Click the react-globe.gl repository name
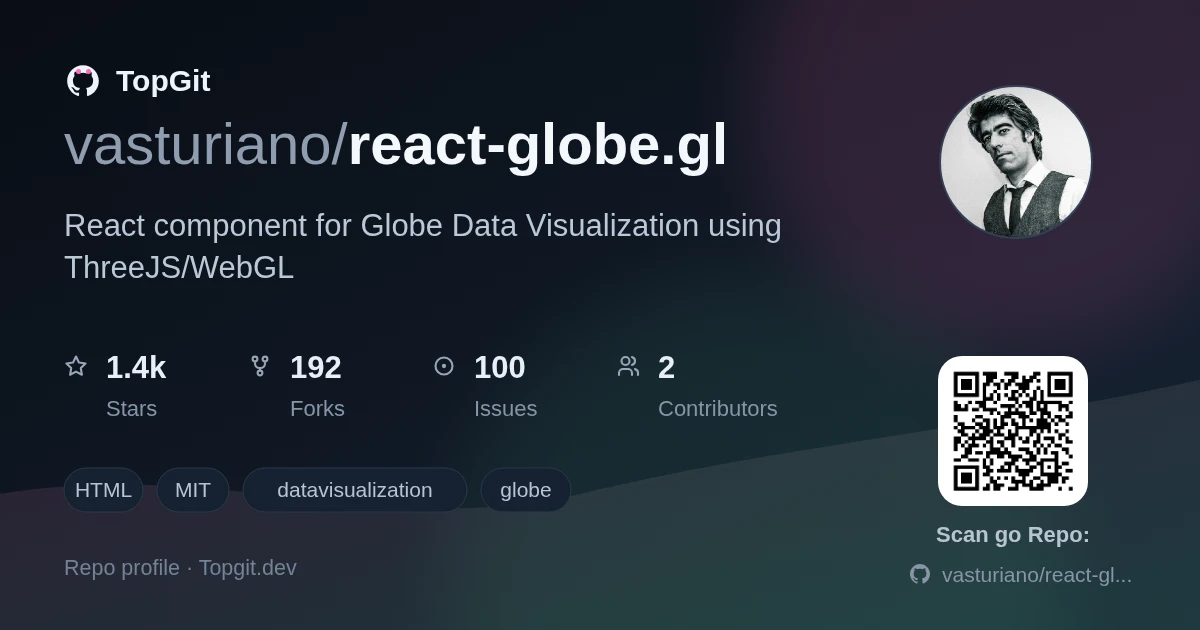1200x630 pixels. (537, 146)
